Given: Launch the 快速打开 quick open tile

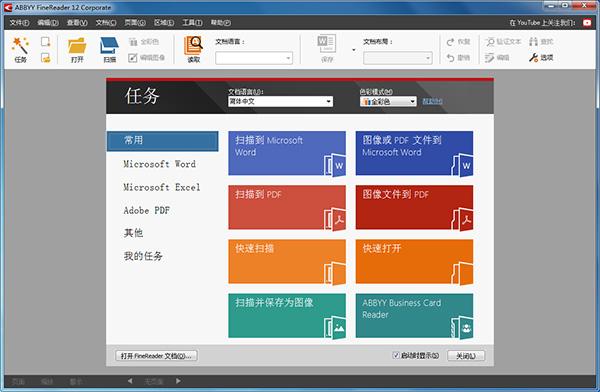Looking at the screenshot, I should [x=414, y=262].
